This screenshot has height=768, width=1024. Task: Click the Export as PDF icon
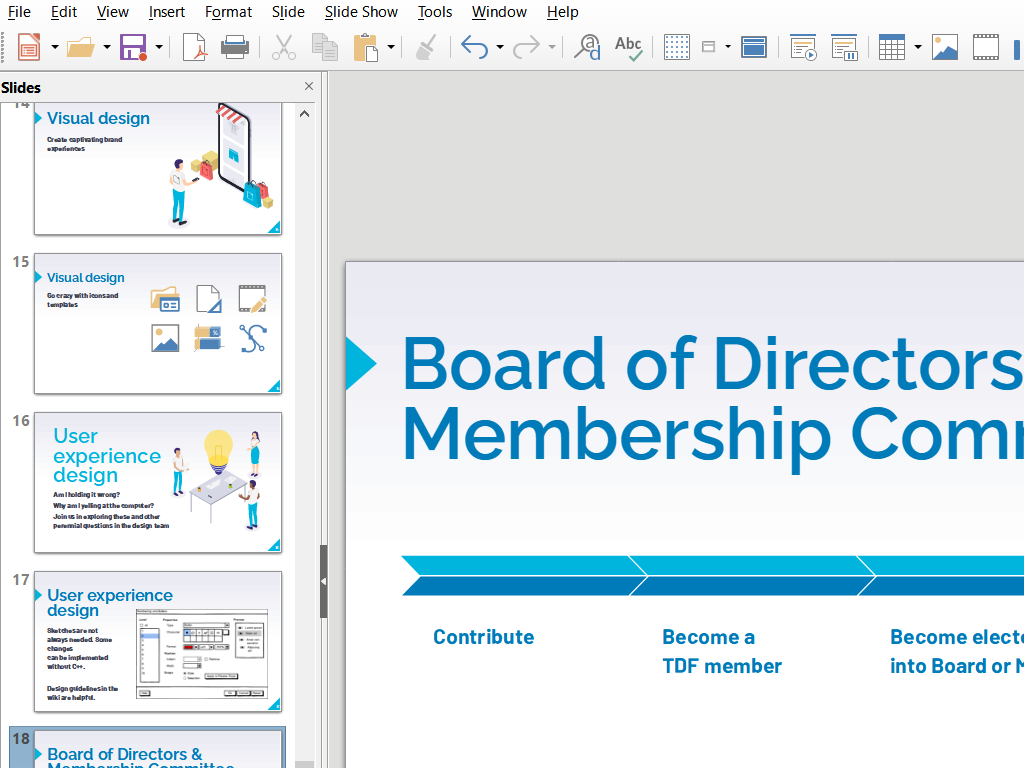(x=194, y=47)
